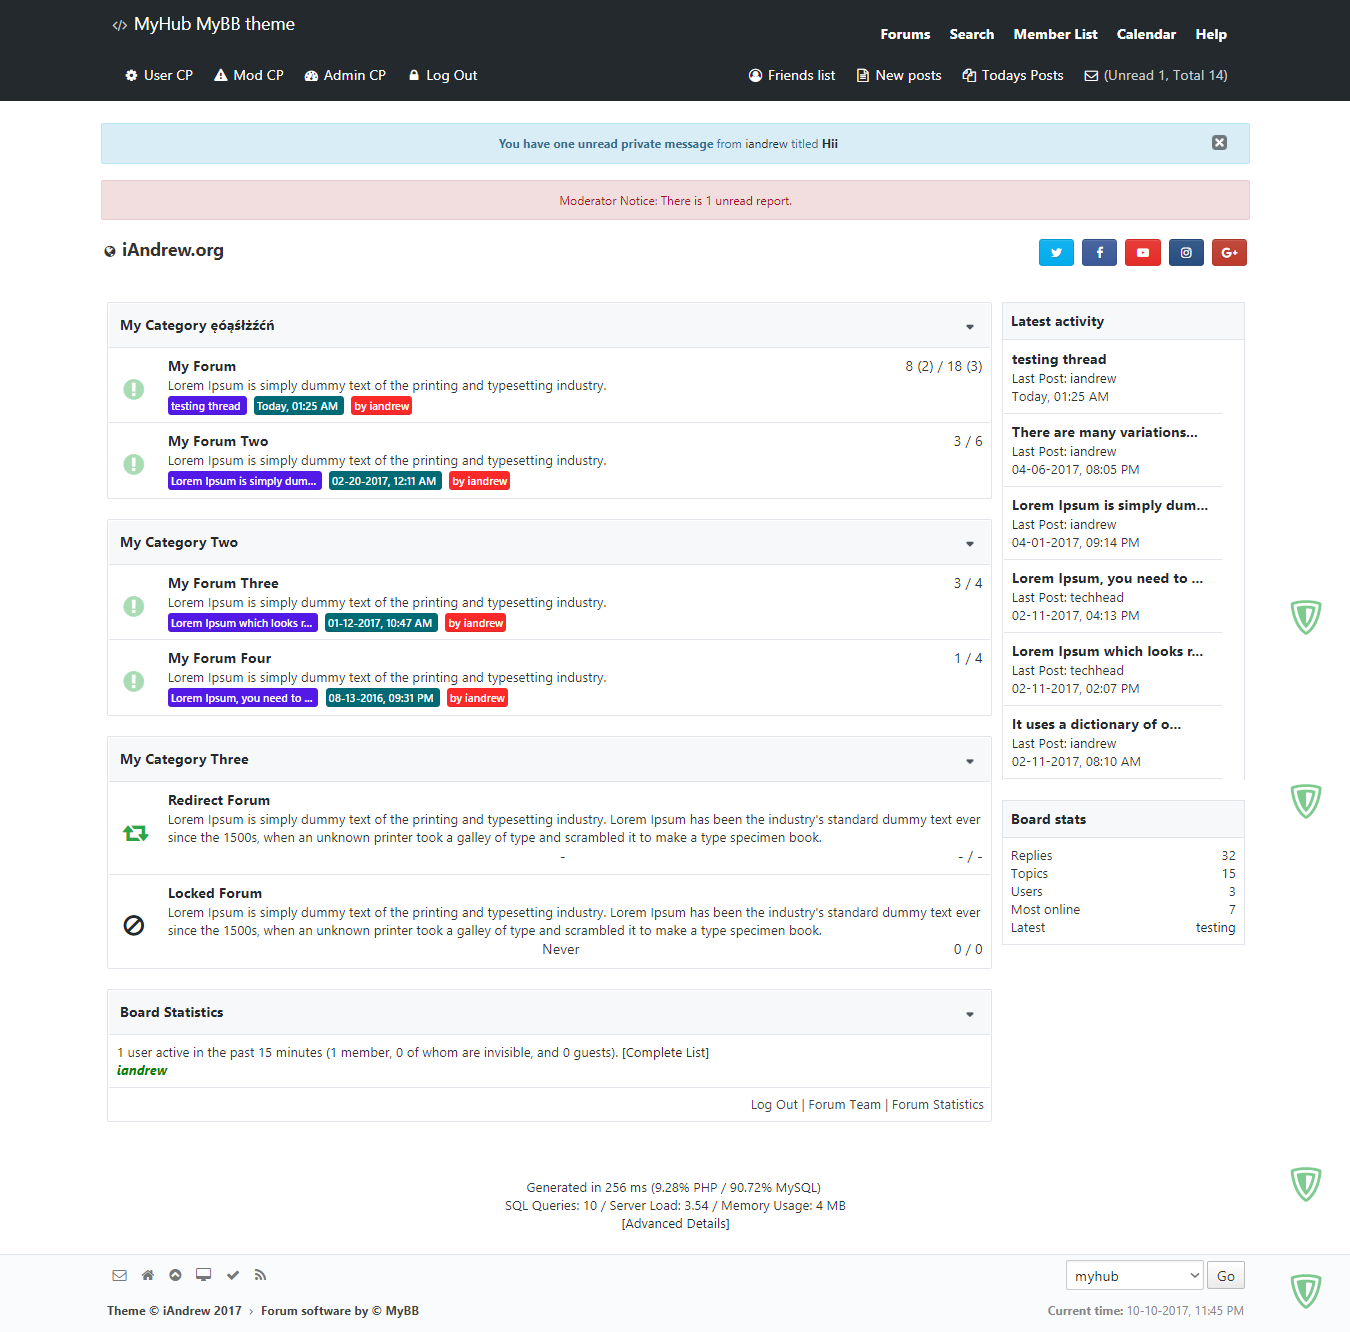The width and height of the screenshot is (1350, 1332).
Task: Click the checkmark mark-forums-read icon in footer
Action: click(233, 1275)
